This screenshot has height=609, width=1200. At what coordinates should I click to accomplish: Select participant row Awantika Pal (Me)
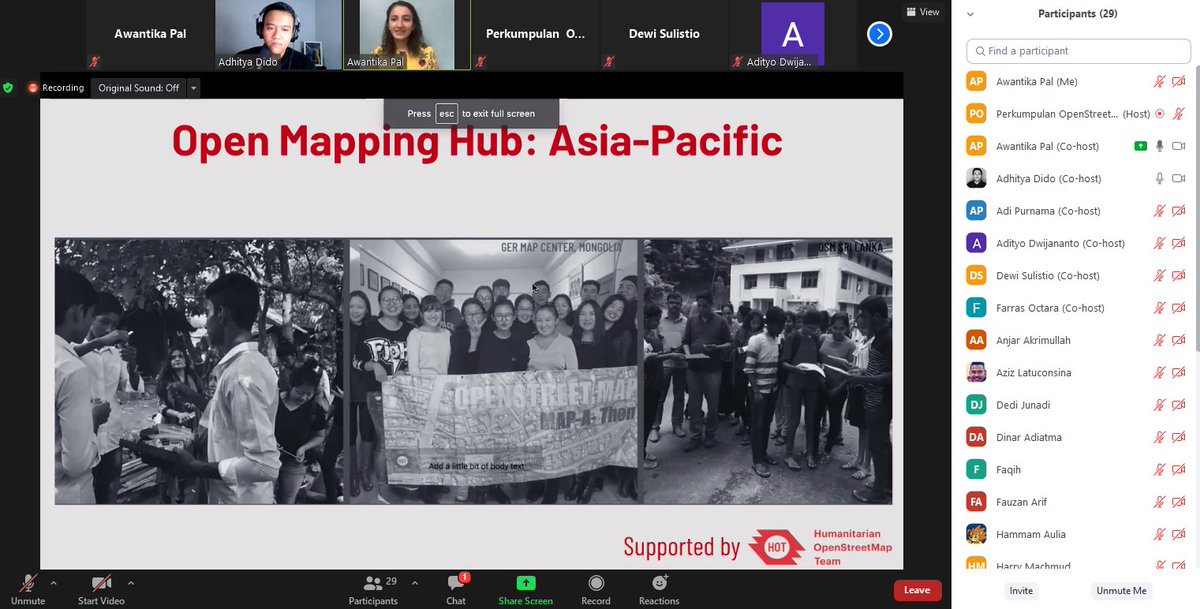1076,82
